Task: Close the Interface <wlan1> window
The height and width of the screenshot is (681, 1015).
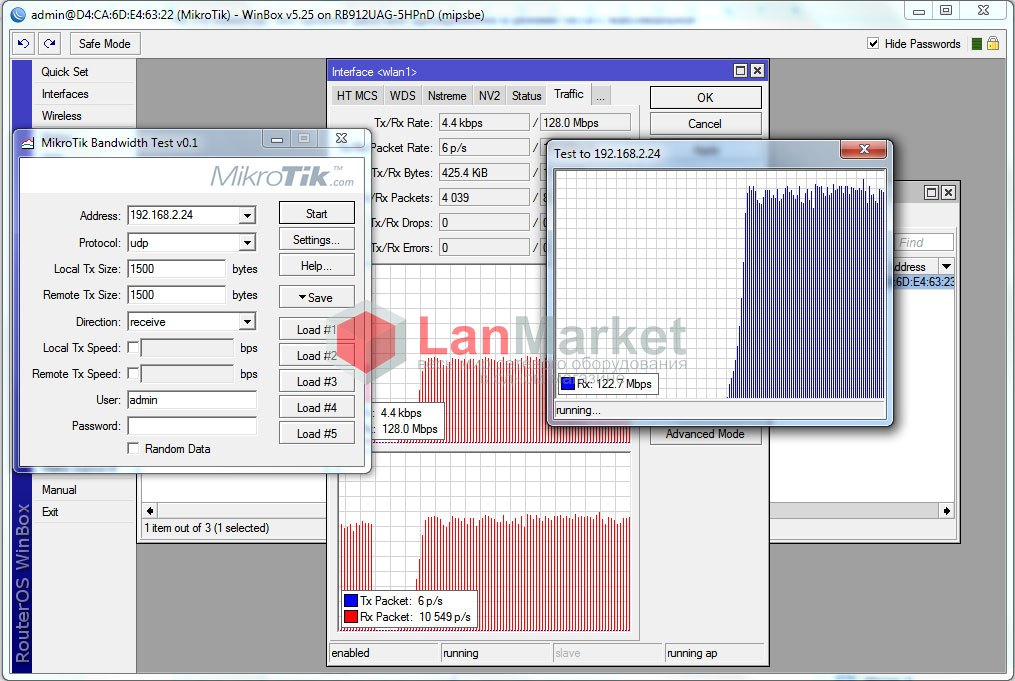Action: [757, 71]
